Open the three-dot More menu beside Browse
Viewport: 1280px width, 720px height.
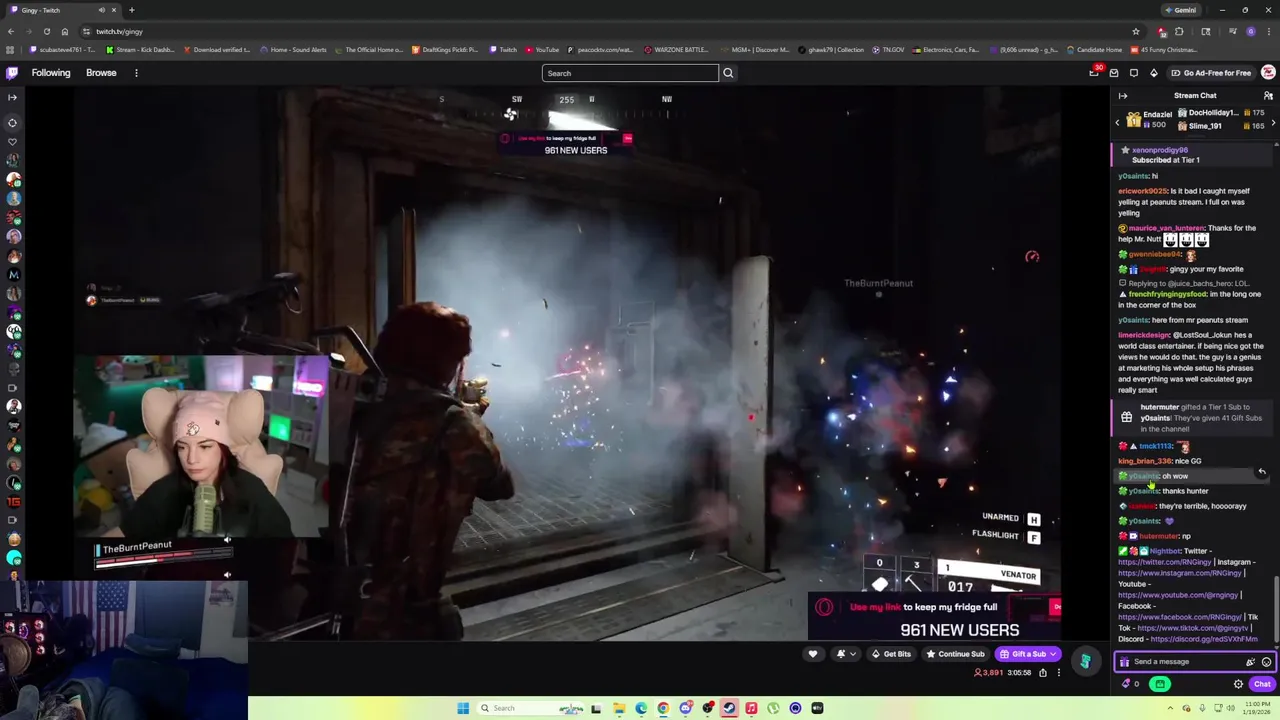tap(136, 73)
